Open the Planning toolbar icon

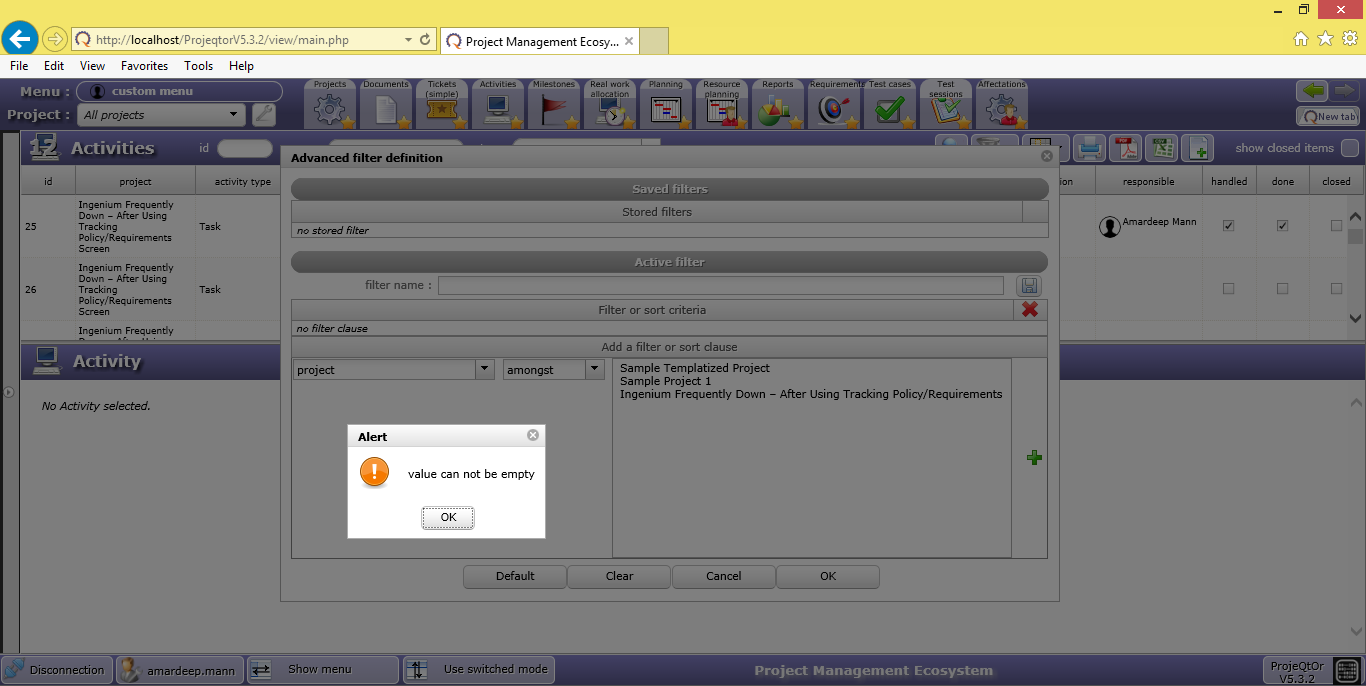coord(665,105)
